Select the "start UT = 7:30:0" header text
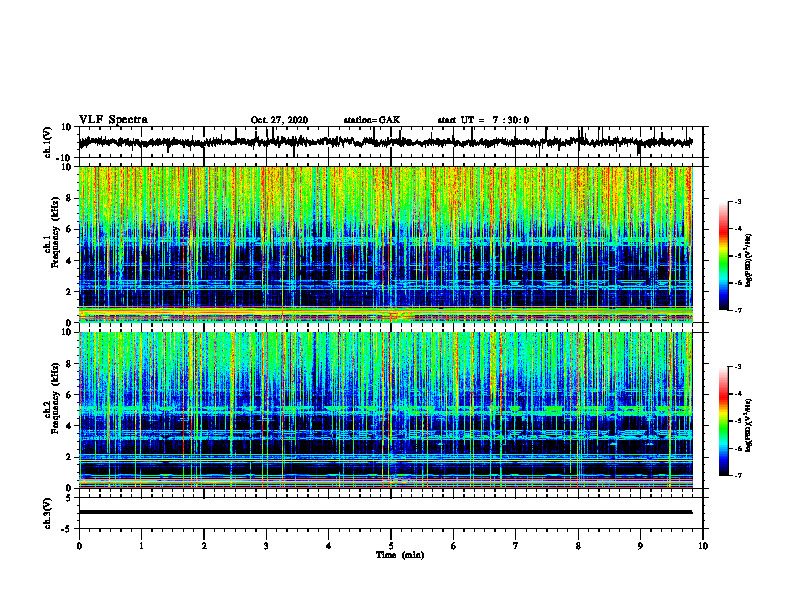 pyautogui.click(x=483, y=120)
